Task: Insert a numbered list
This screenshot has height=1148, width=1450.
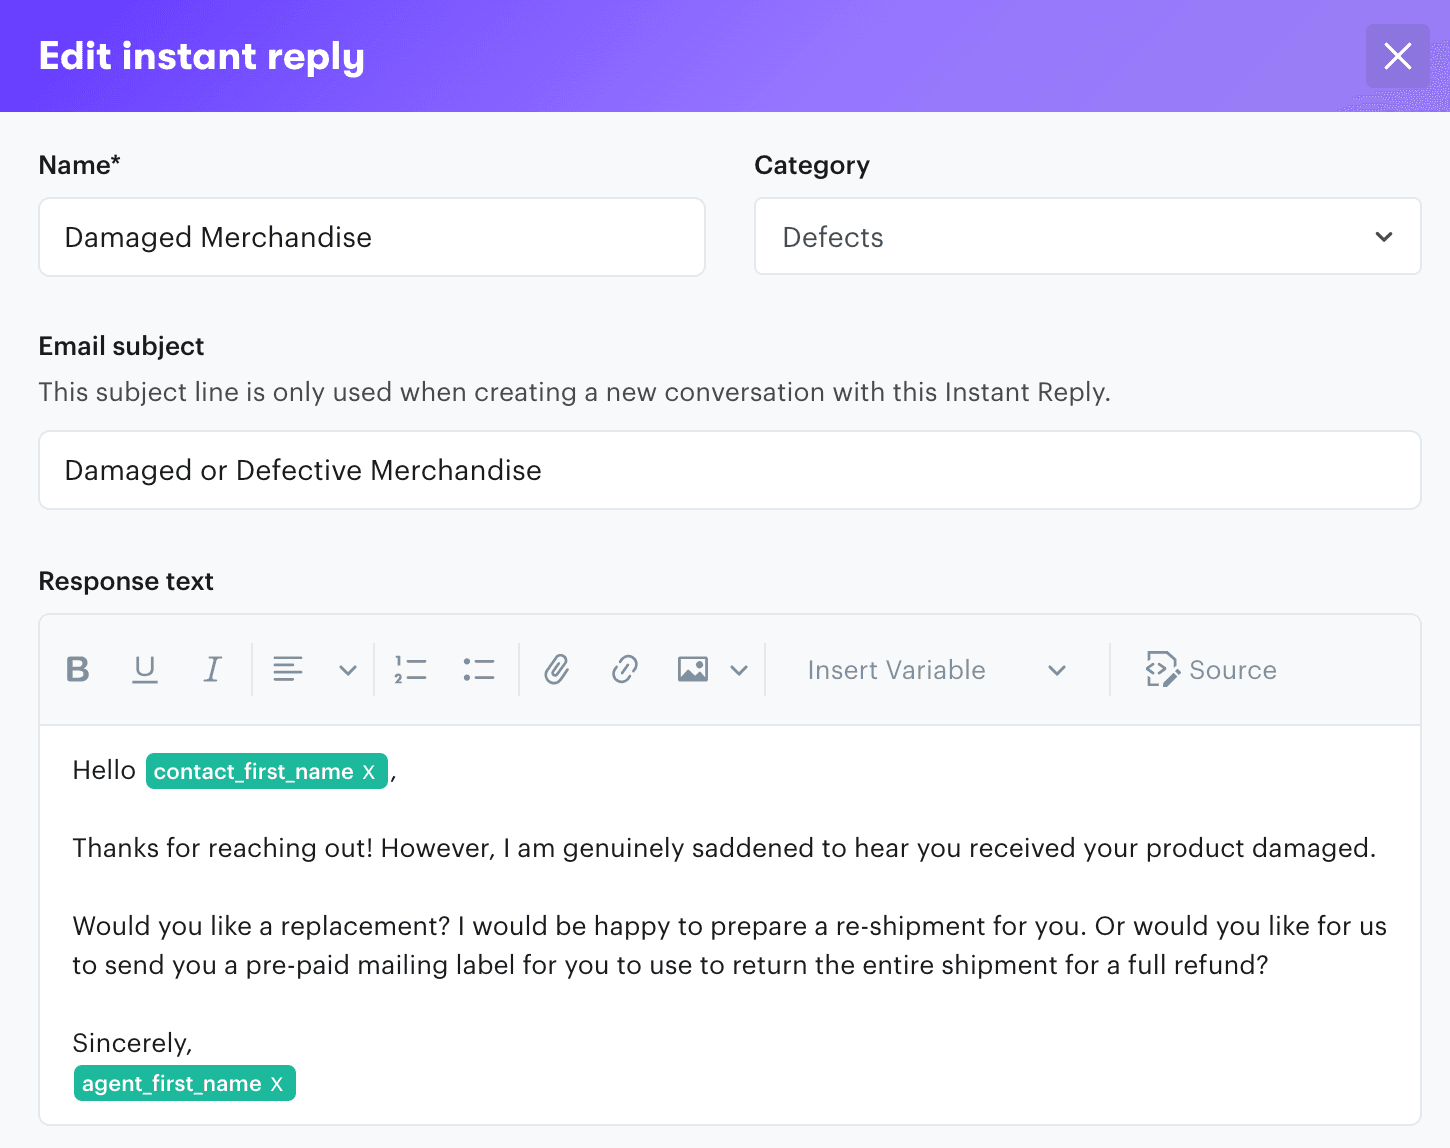Action: point(410,669)
